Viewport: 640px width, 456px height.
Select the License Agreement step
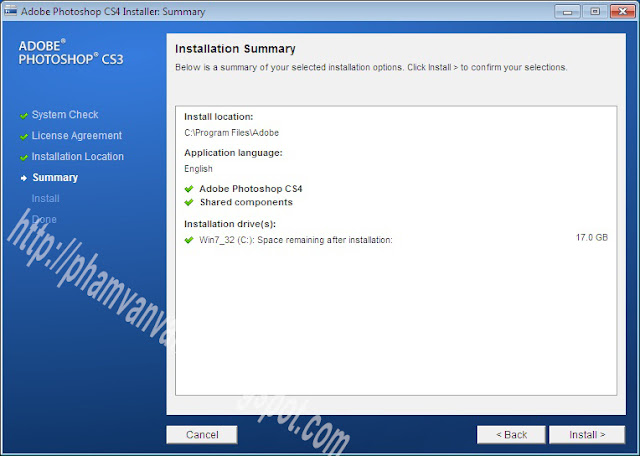pos(77,136)
